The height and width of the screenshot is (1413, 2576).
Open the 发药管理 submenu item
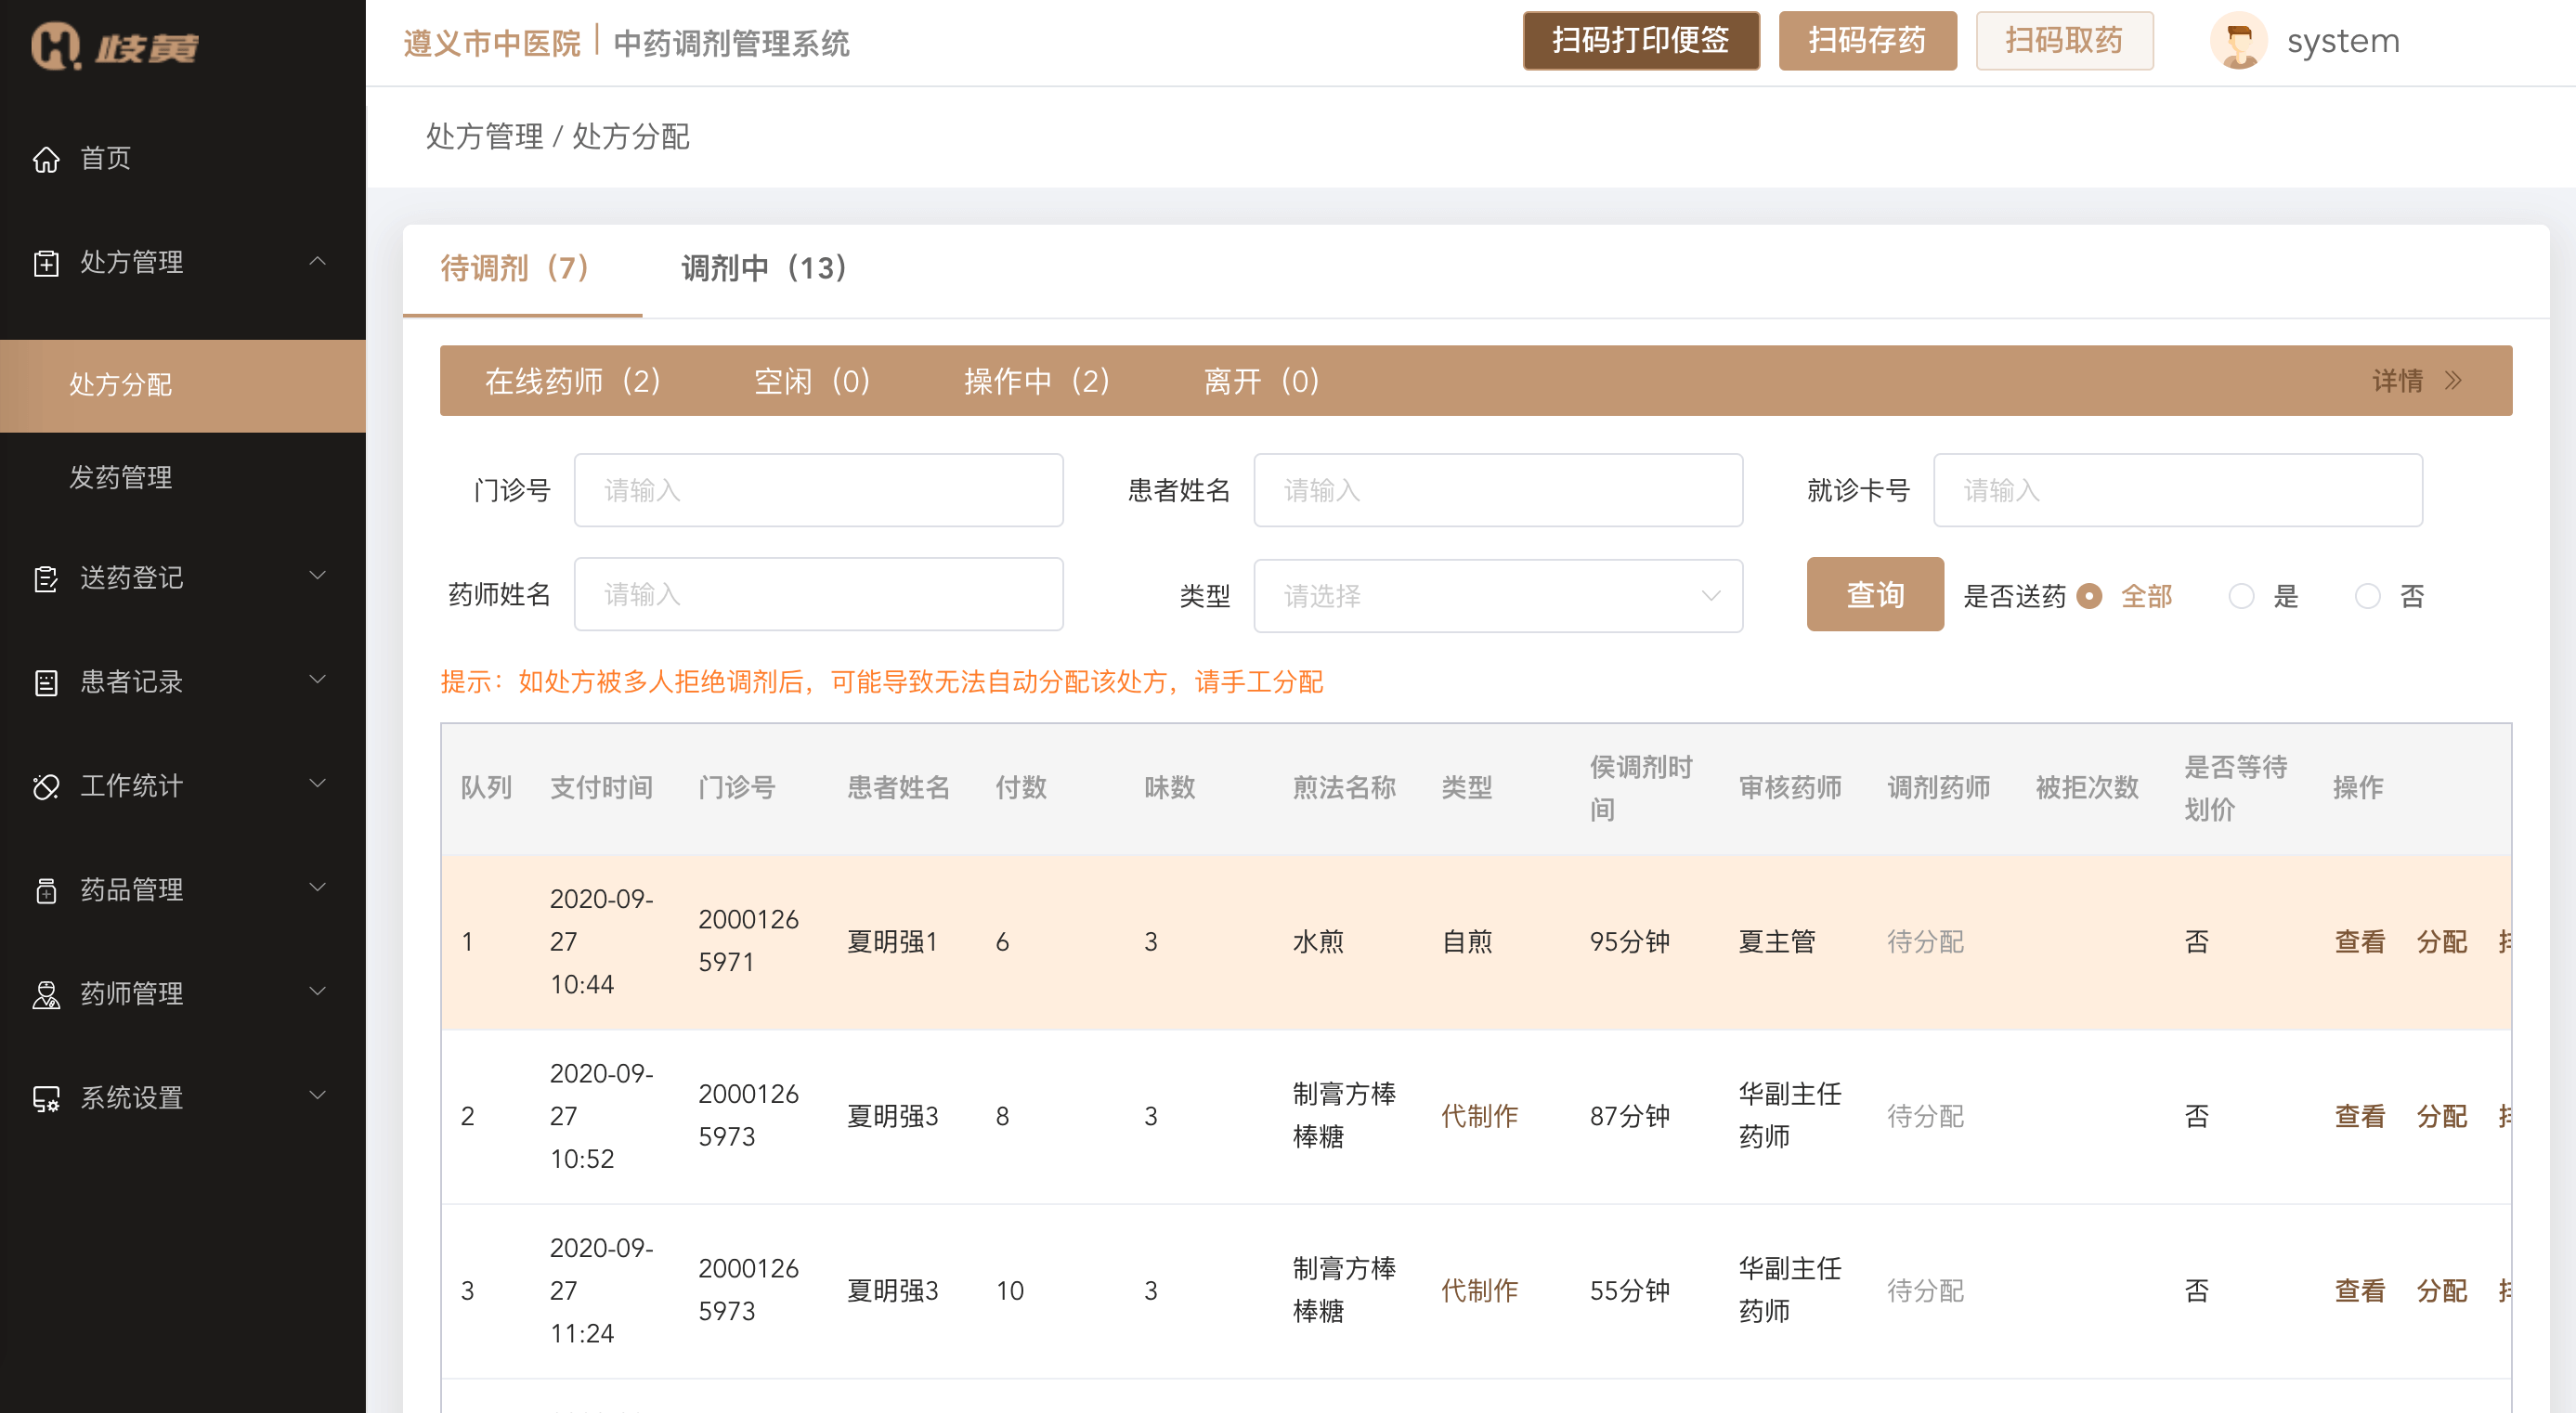pyautogui.click(x=121, y=478)
